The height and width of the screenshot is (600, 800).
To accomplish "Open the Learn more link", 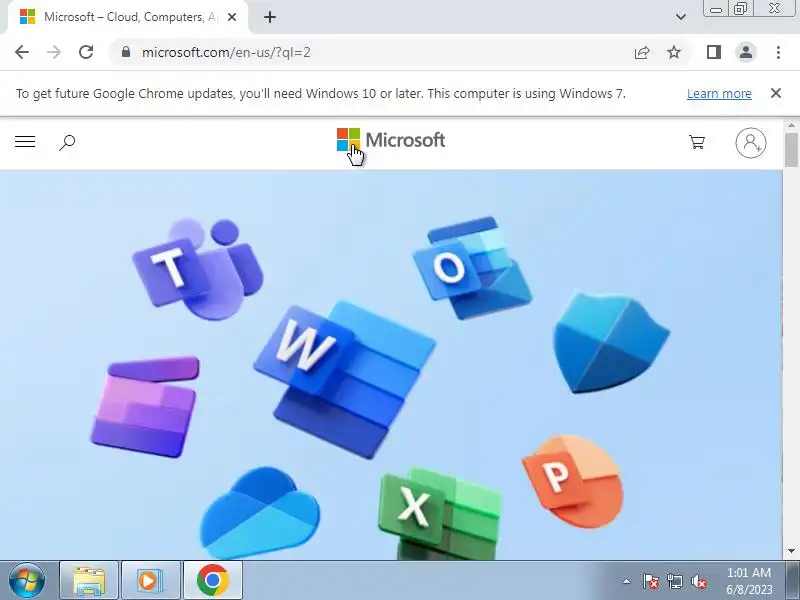I will [719, 94].
